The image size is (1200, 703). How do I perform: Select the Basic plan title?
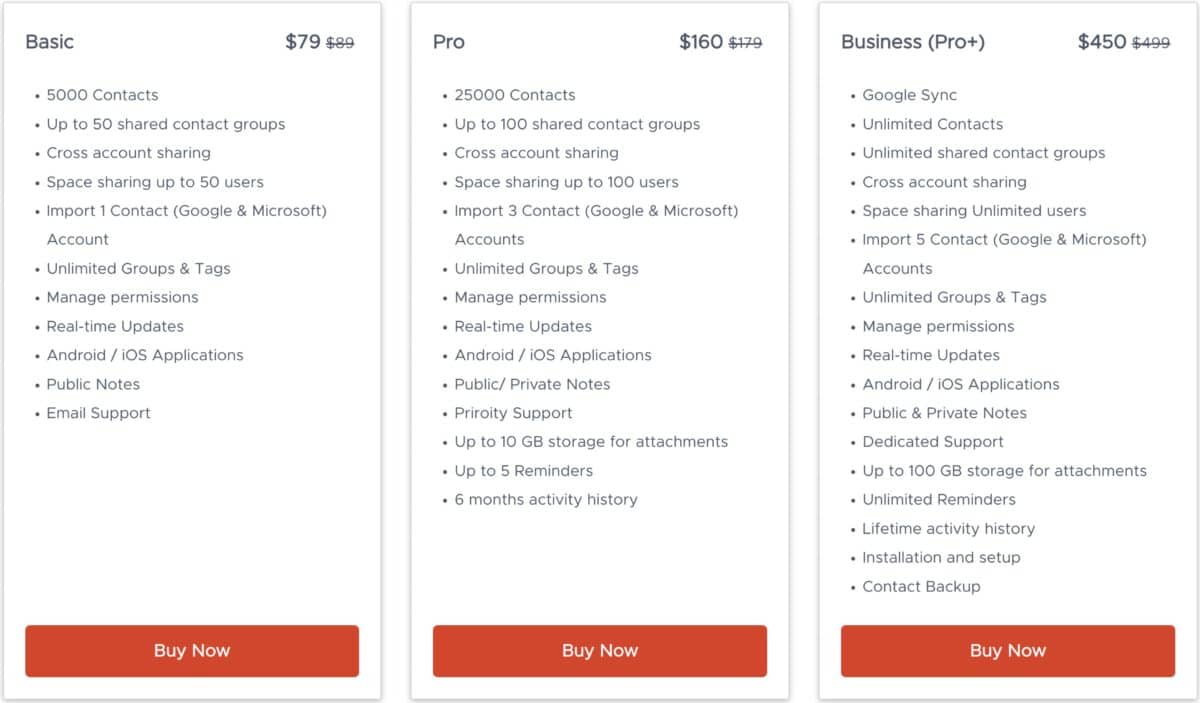50,42
